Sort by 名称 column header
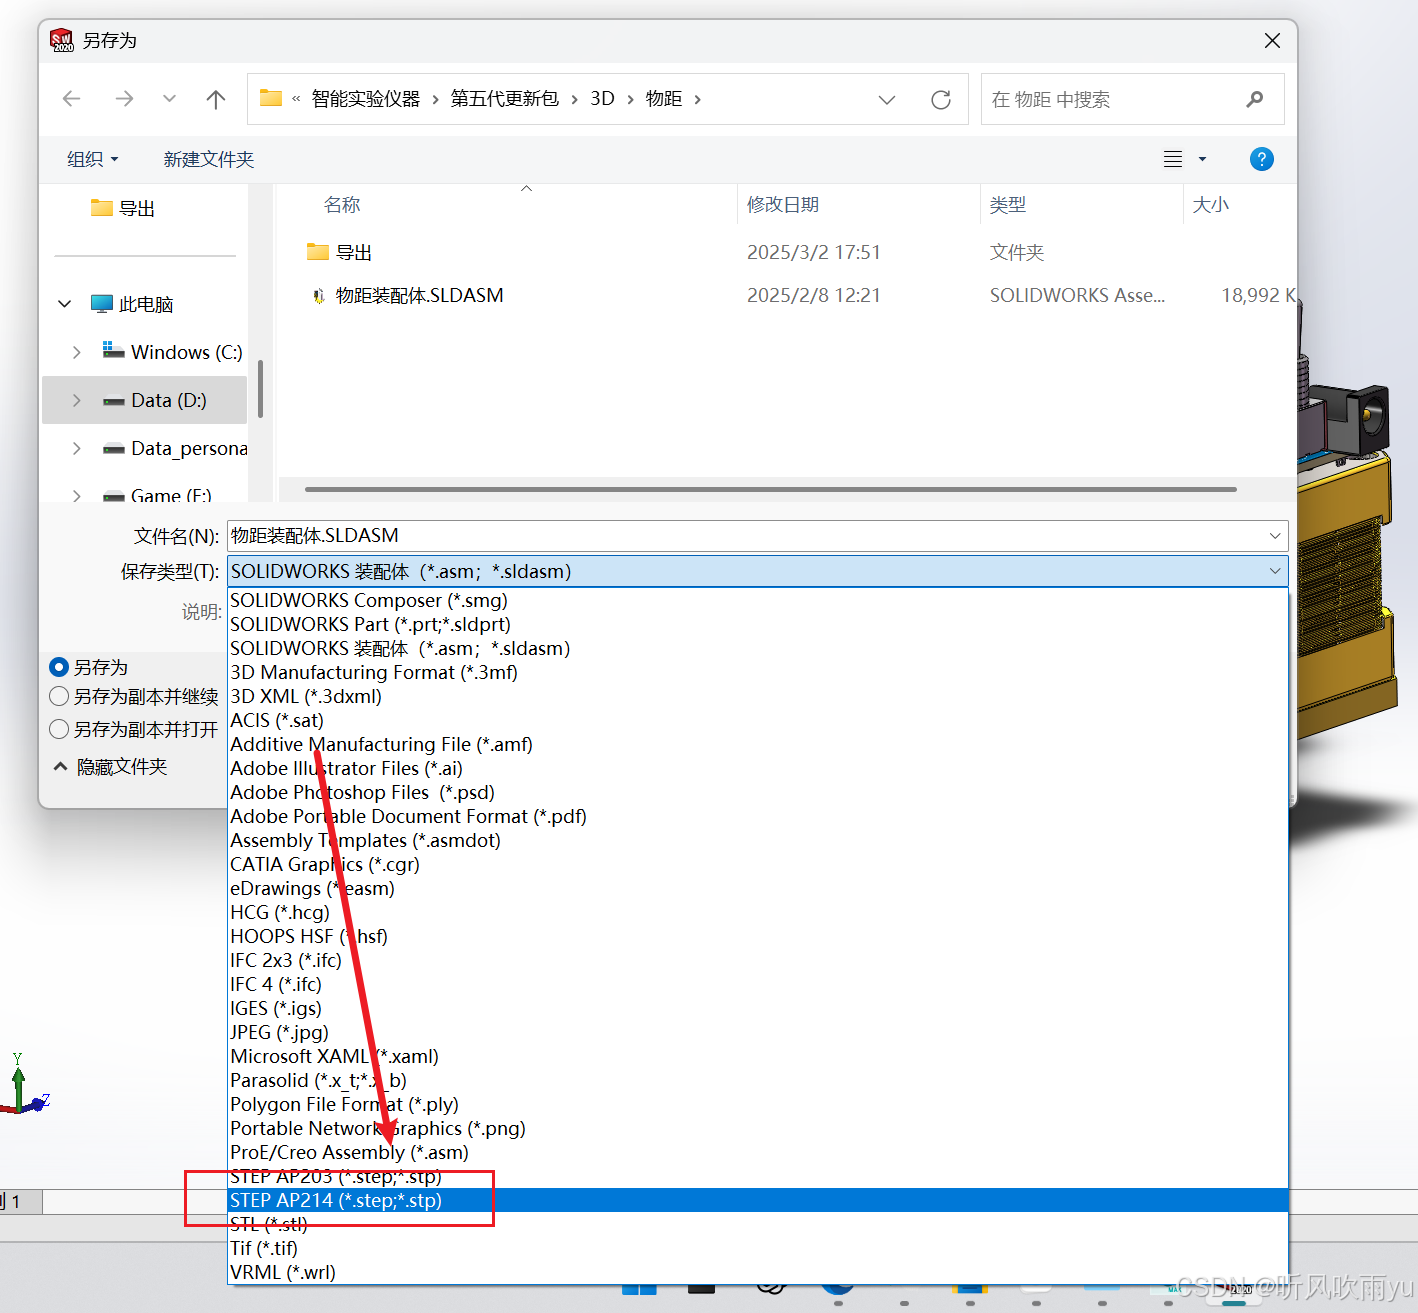Viewport: 1418px width, 1313px height. click(342, 204)
